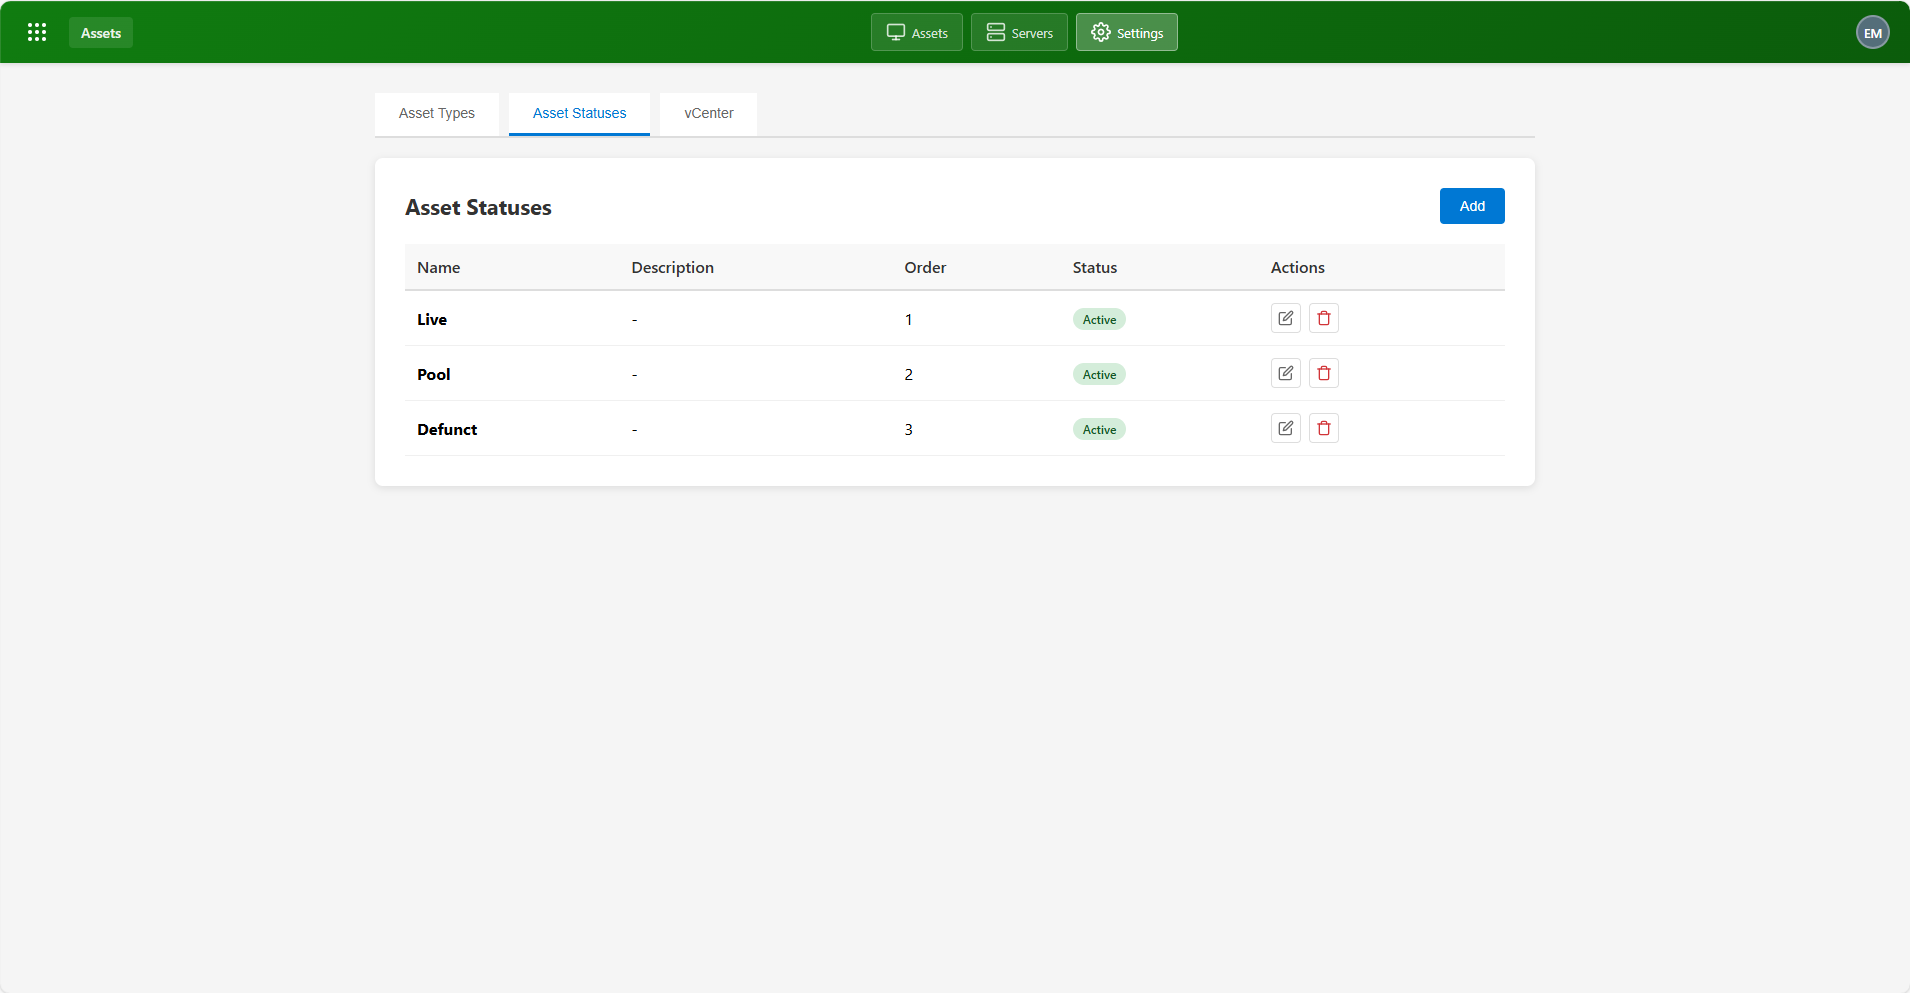Click the blue Add button
Image resolution: width=1910 pixels, height=993 pixels.
tap(1472, 206)
